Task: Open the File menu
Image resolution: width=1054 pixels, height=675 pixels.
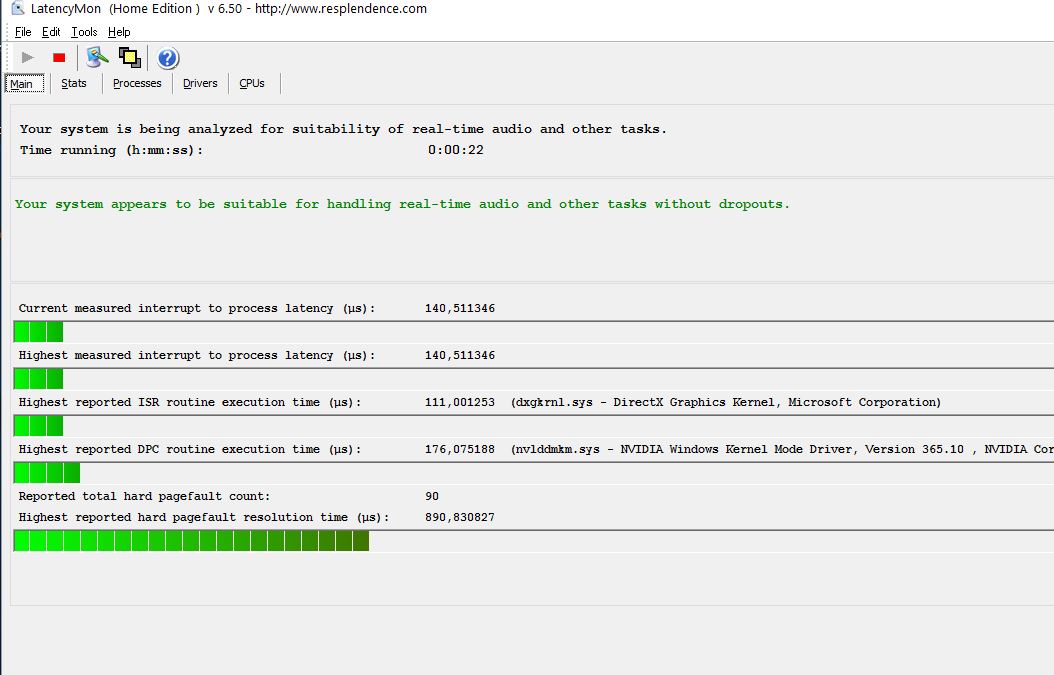Action: [23, 32]
